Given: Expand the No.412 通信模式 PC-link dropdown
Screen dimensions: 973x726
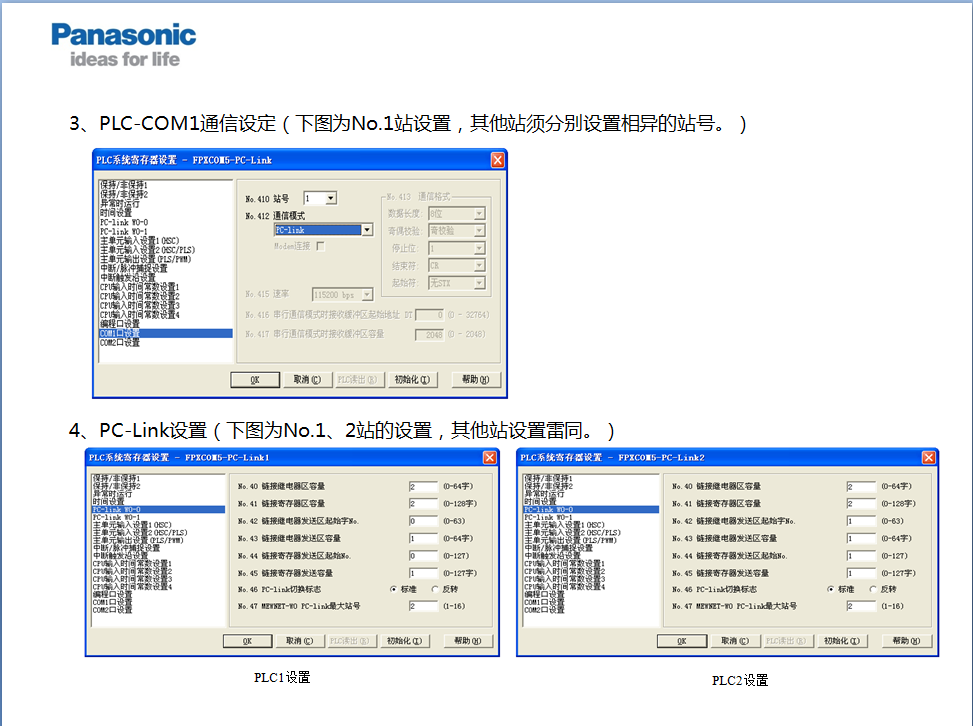Looking at the screenshot, I should tap(367, 230).
